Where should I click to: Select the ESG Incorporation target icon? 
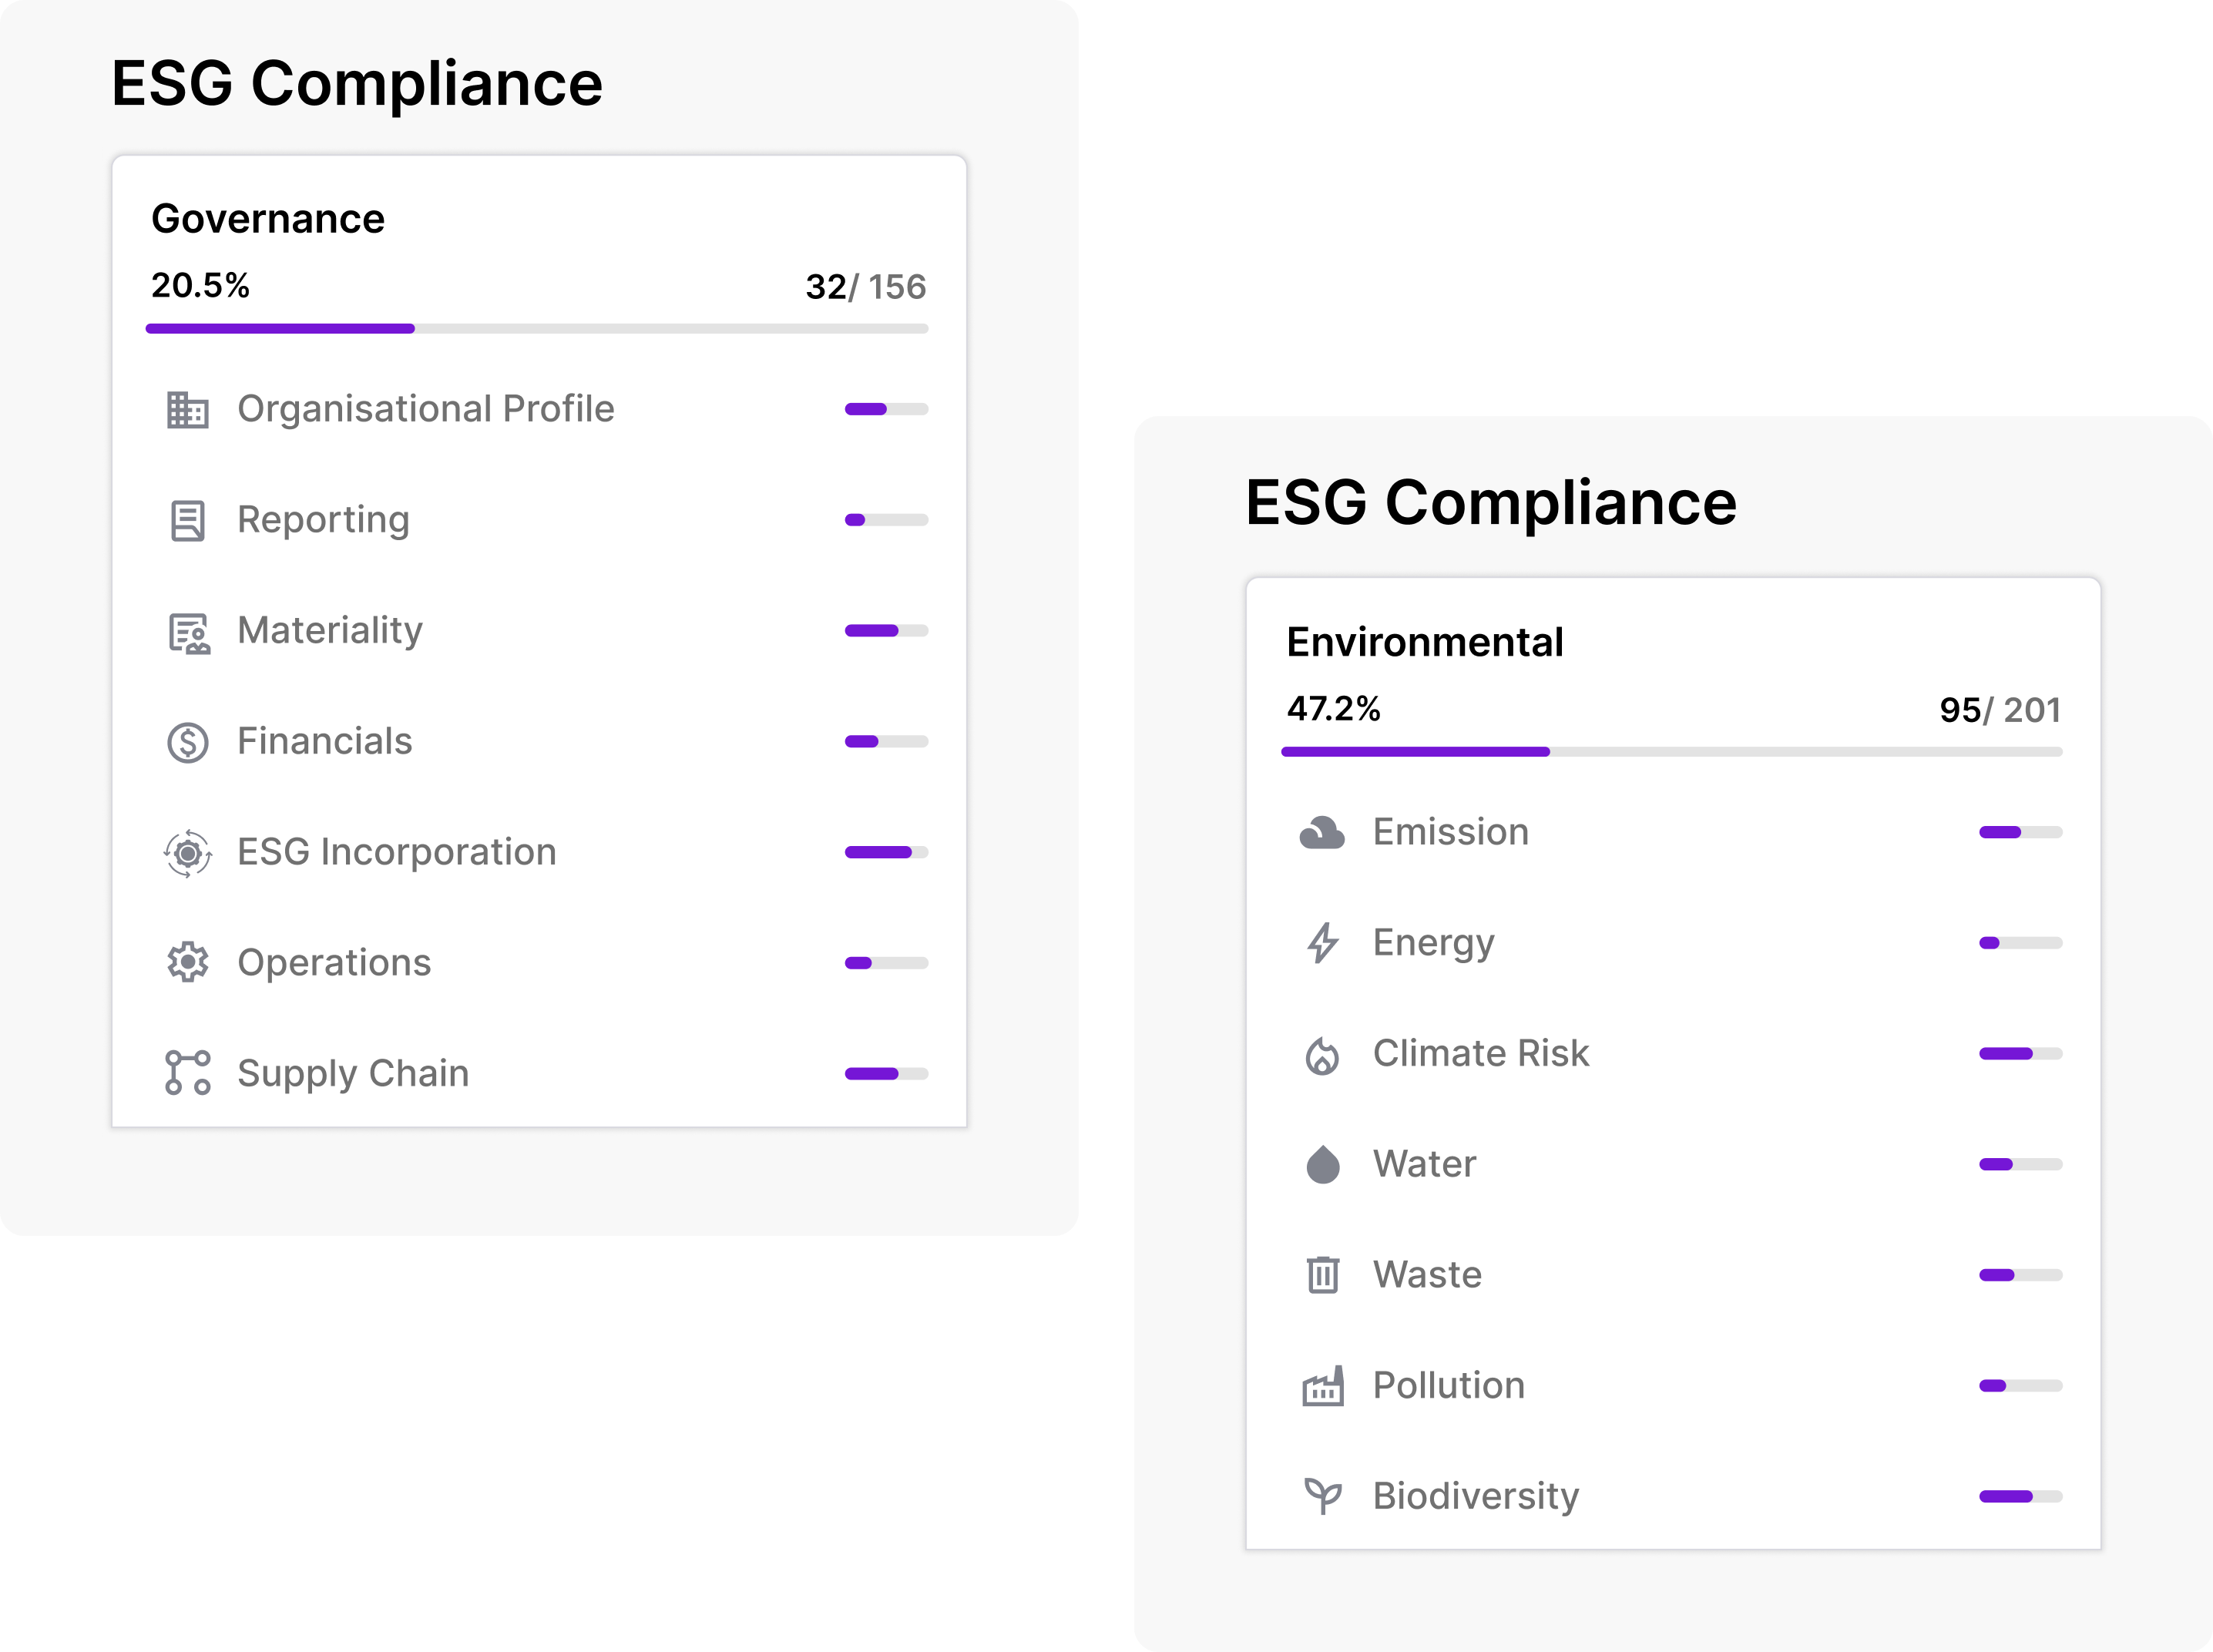(187, 853)
